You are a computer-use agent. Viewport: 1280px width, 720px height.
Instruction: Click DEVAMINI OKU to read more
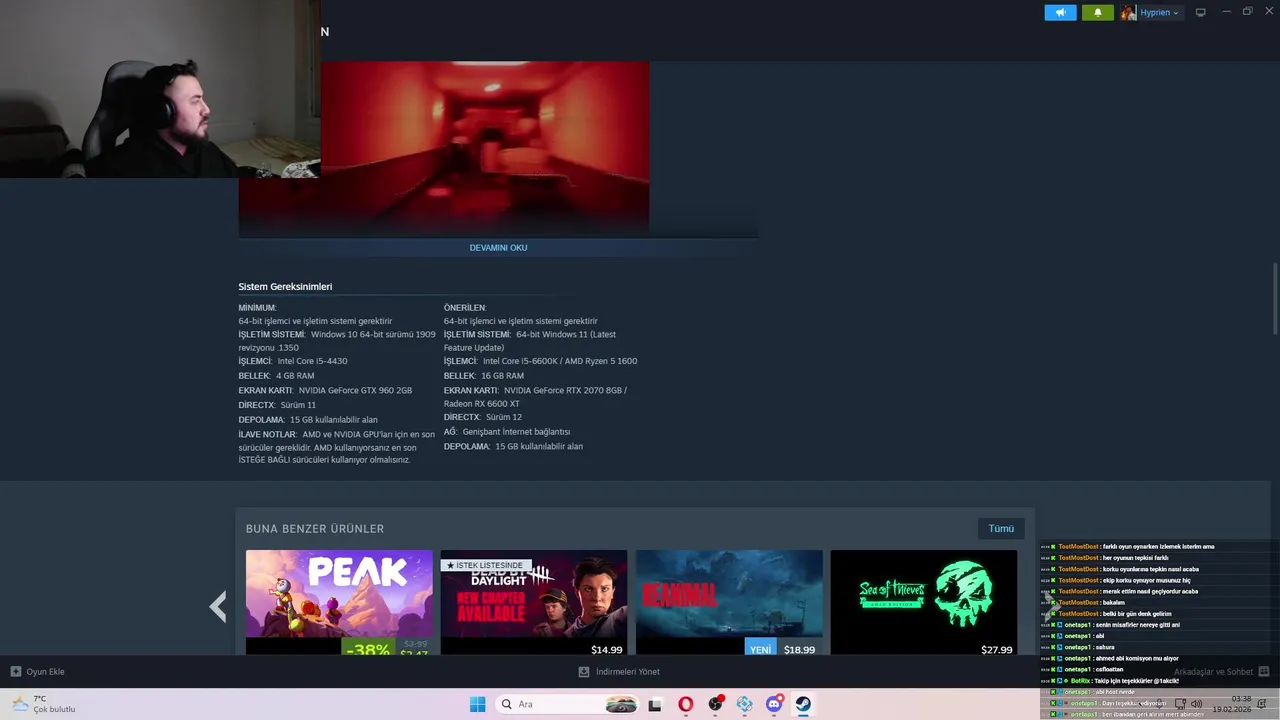tap(498, 248)
